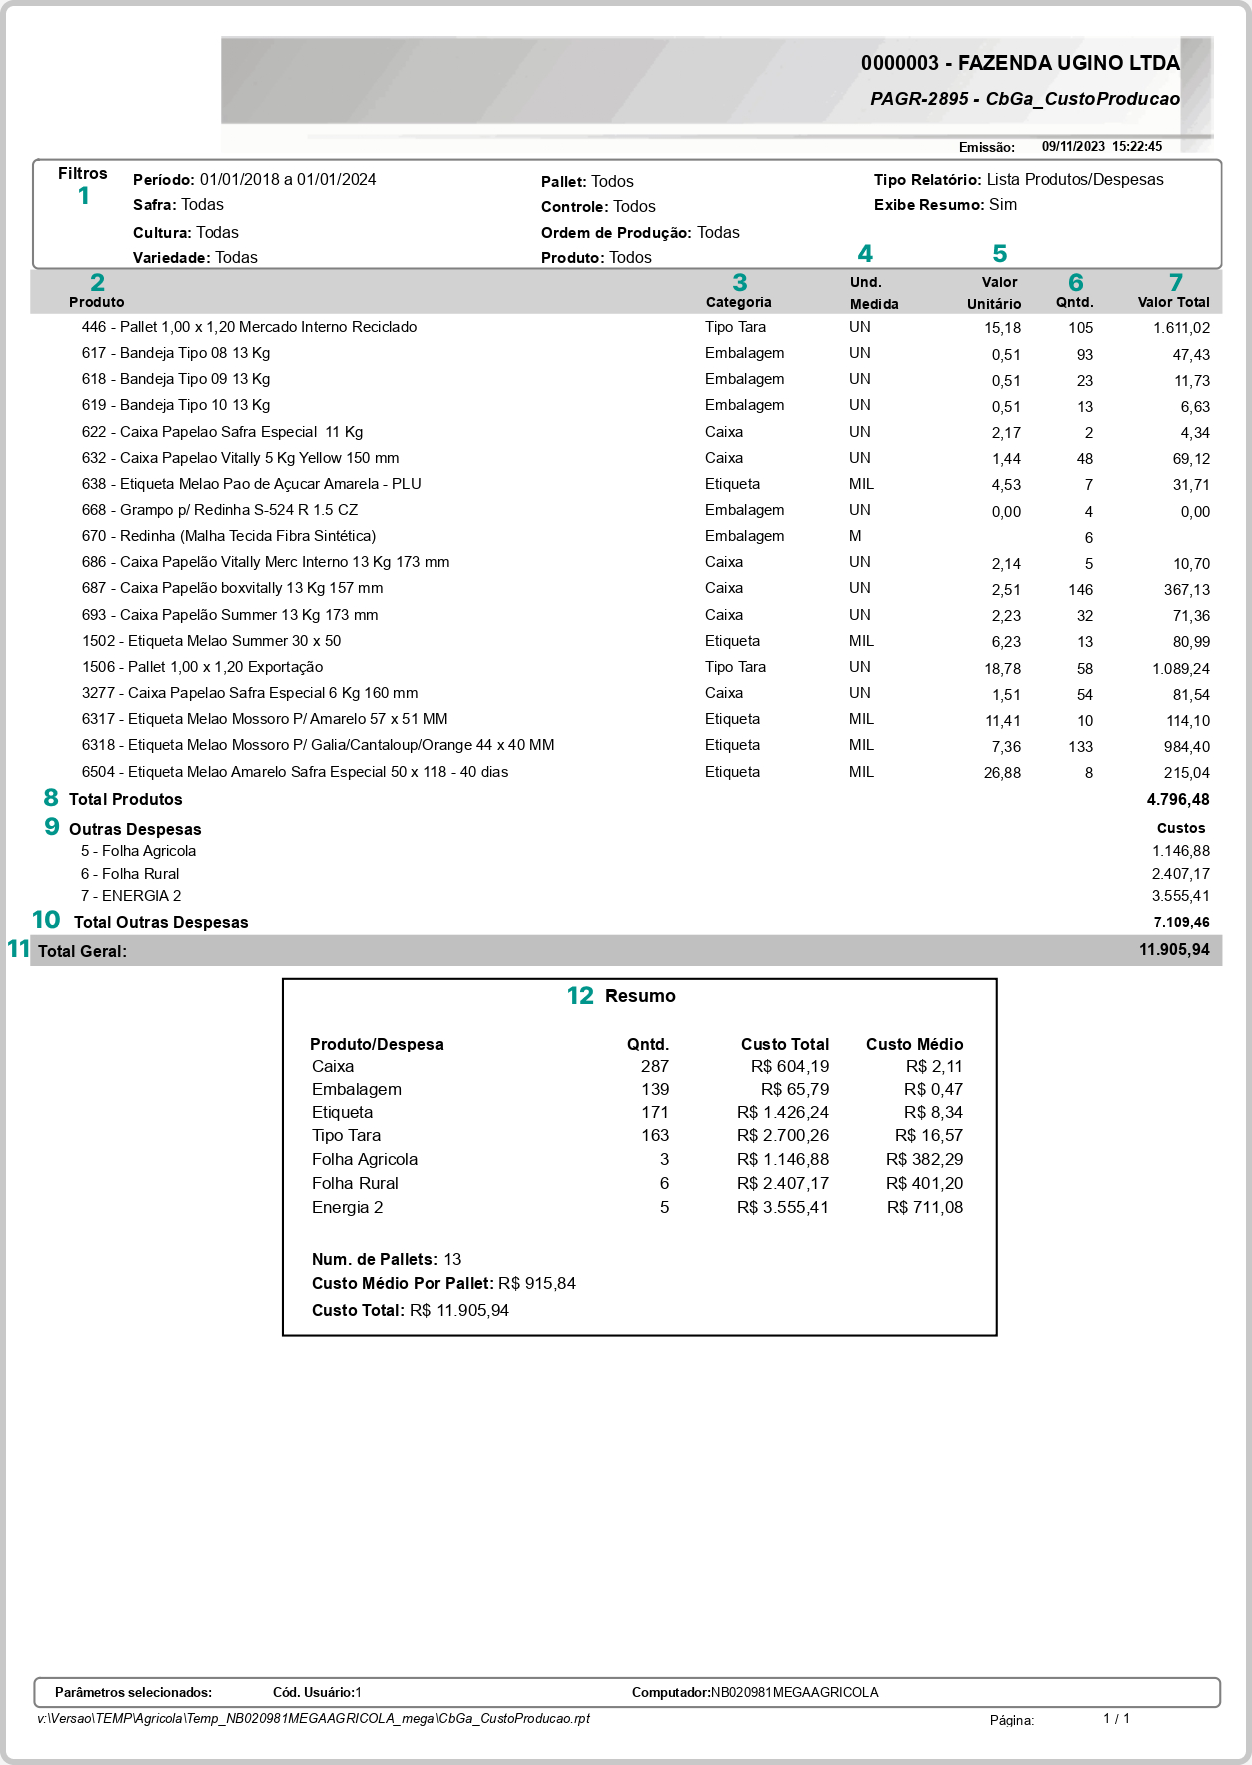Click the 'Valor Total' column header
This screenshot has width=1252, height=1765.
tap(1173, 302)
